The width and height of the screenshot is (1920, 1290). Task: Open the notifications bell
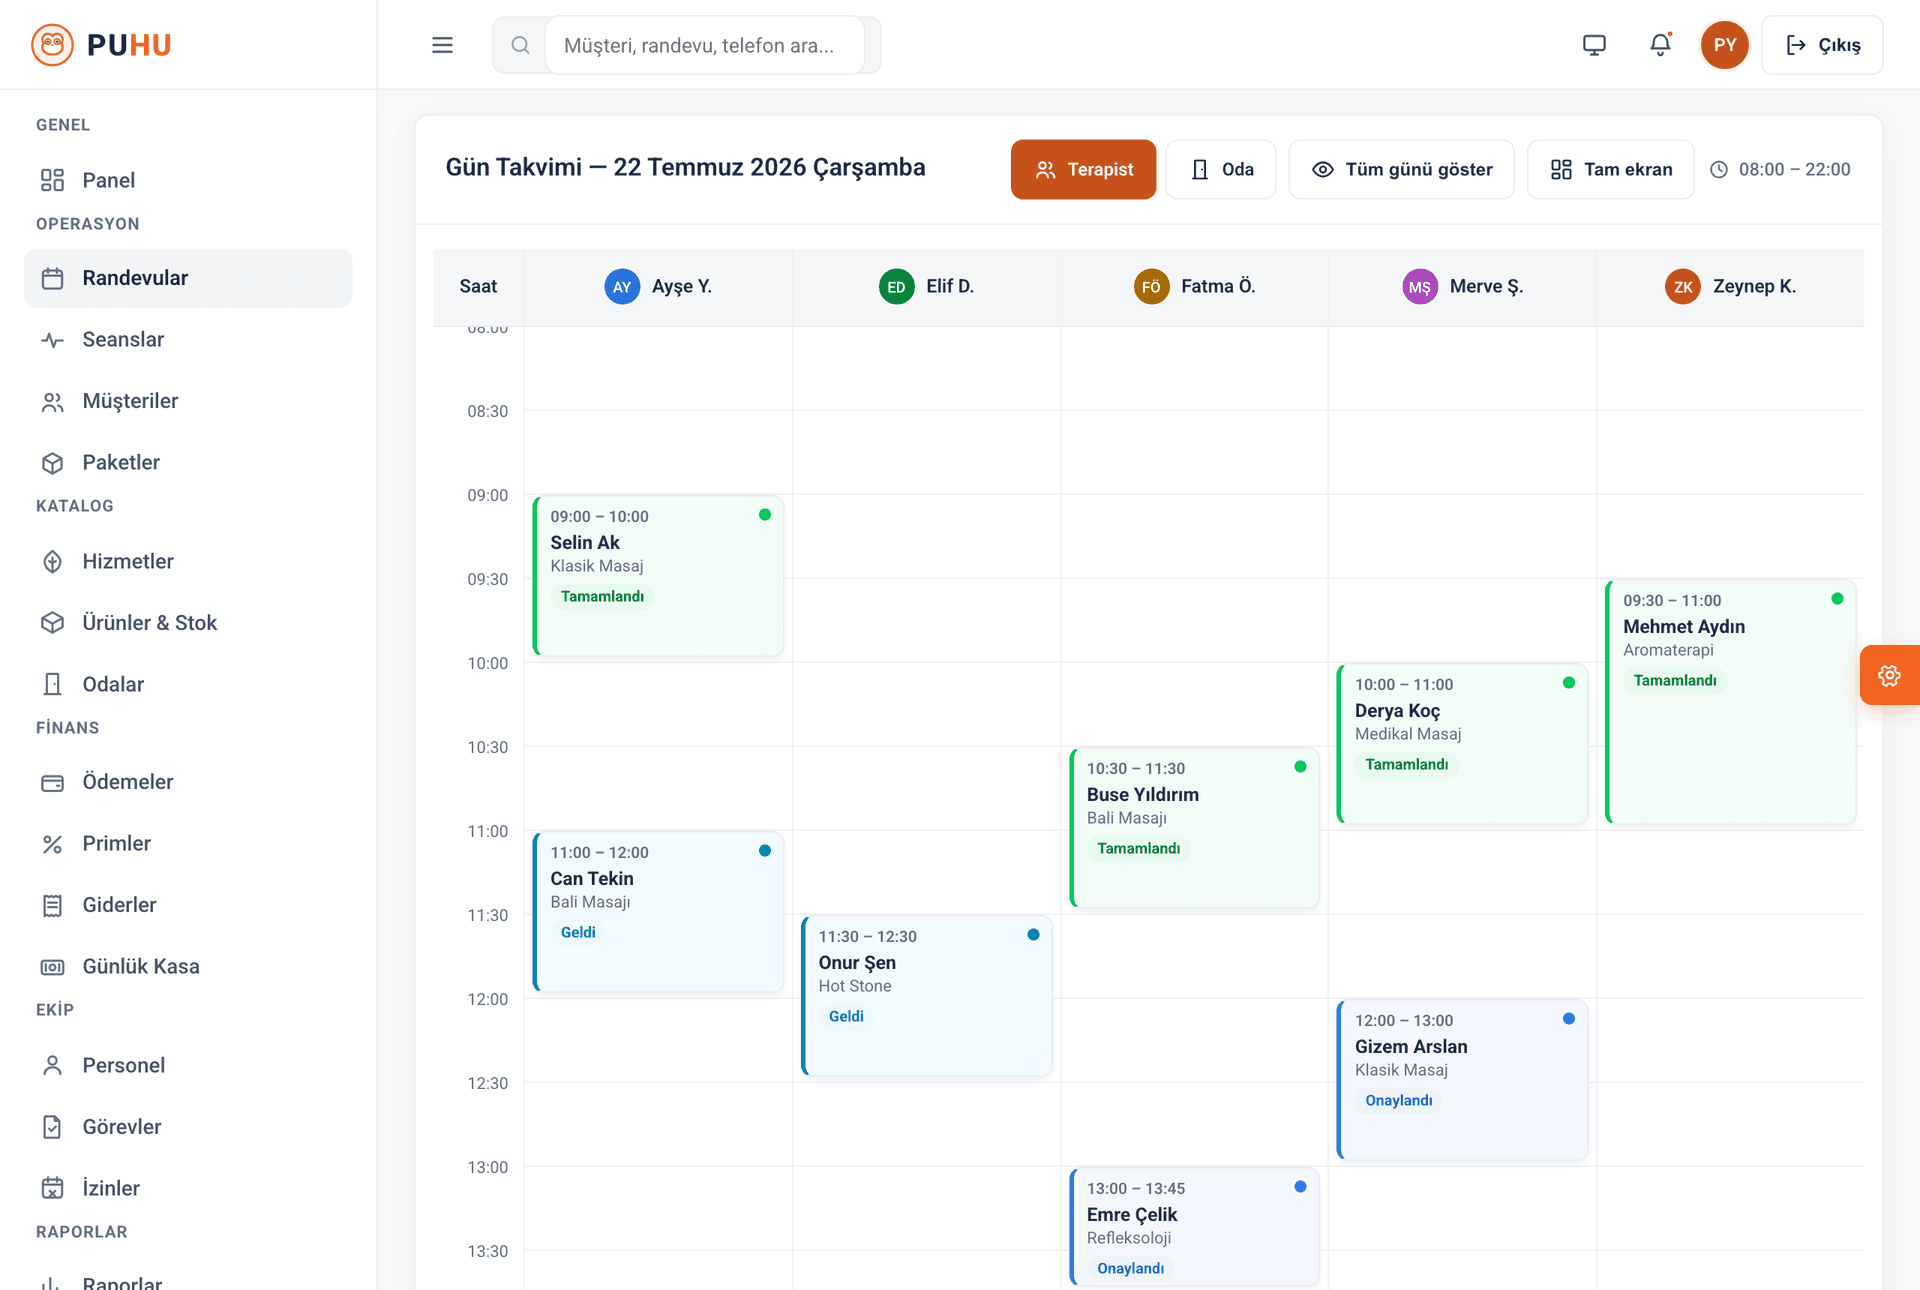click(1660, 45)
